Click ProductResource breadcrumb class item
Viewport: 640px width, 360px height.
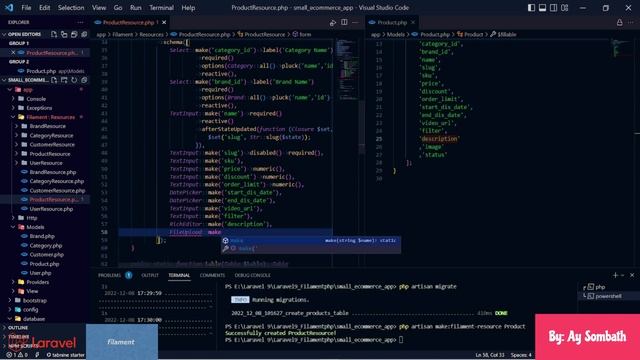click(x=261, y=35)
